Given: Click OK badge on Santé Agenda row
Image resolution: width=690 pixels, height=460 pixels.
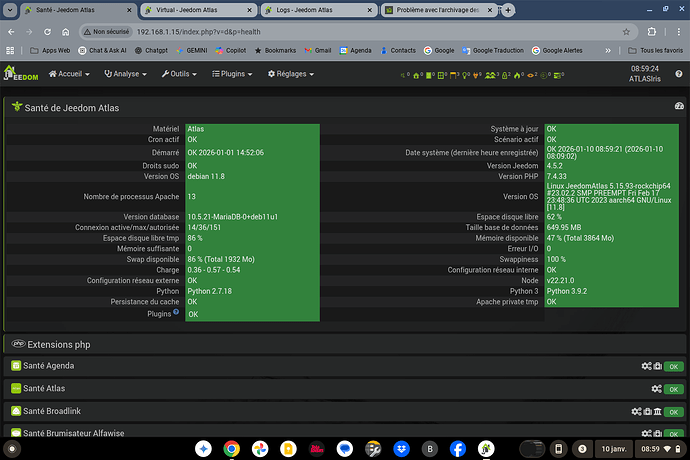Looking at the screenshot, I should coord(673,367).
